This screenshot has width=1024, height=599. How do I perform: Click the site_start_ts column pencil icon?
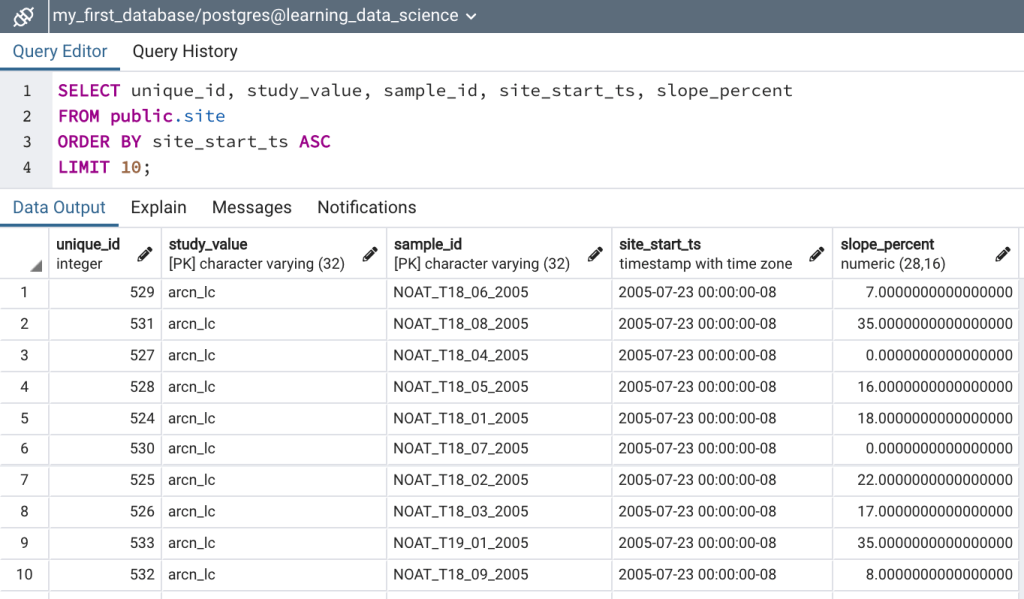(816, 254)
